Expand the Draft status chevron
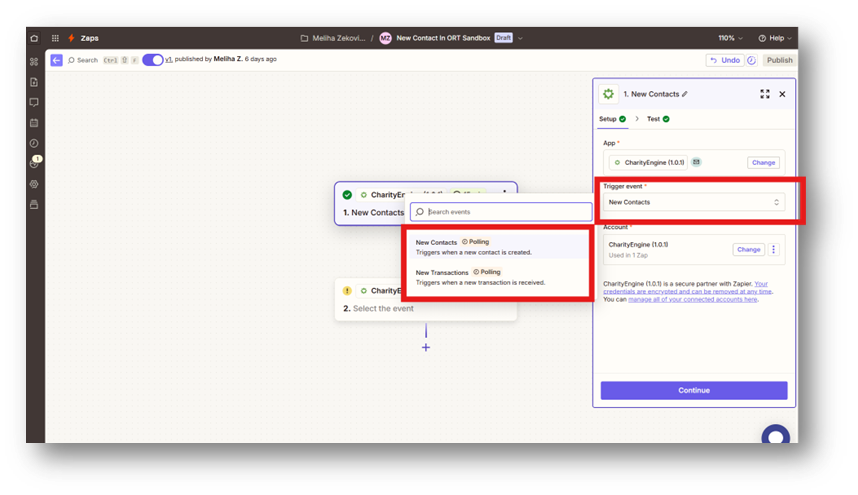 pyautogui.click(x=520, y=38)
